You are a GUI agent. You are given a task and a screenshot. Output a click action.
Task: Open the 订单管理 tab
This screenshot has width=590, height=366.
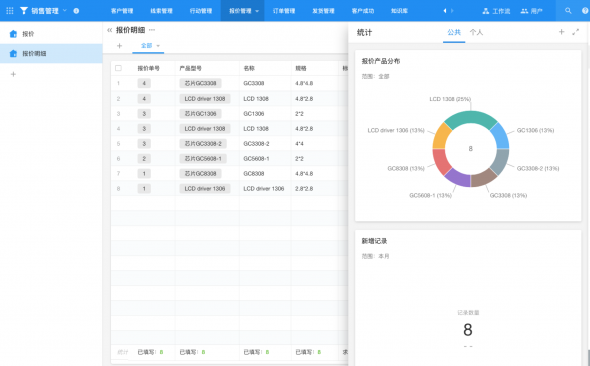click(x=284, y=11)
